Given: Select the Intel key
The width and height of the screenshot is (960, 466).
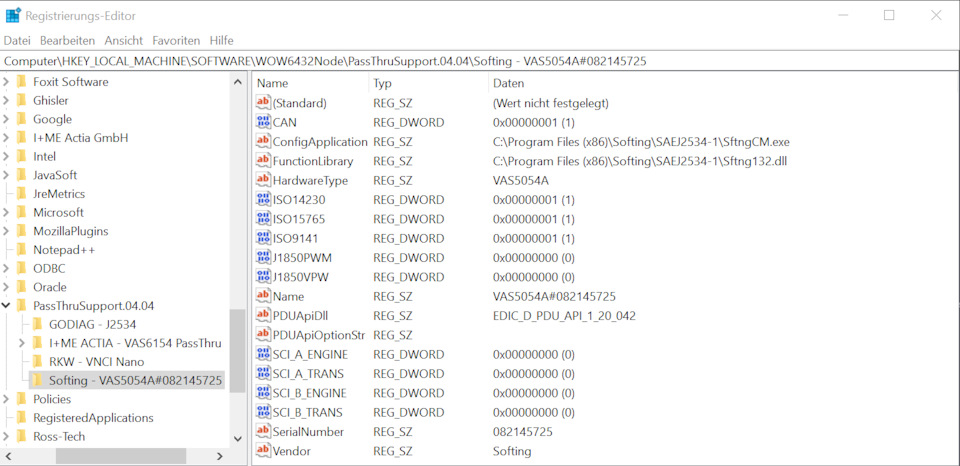Looking at the screenshot, I should (45, 156).
